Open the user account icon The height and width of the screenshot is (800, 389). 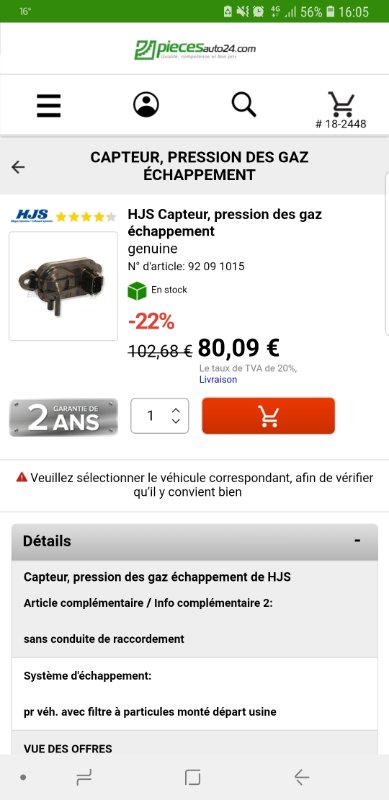pyautogui.click(x=146, y=105)
